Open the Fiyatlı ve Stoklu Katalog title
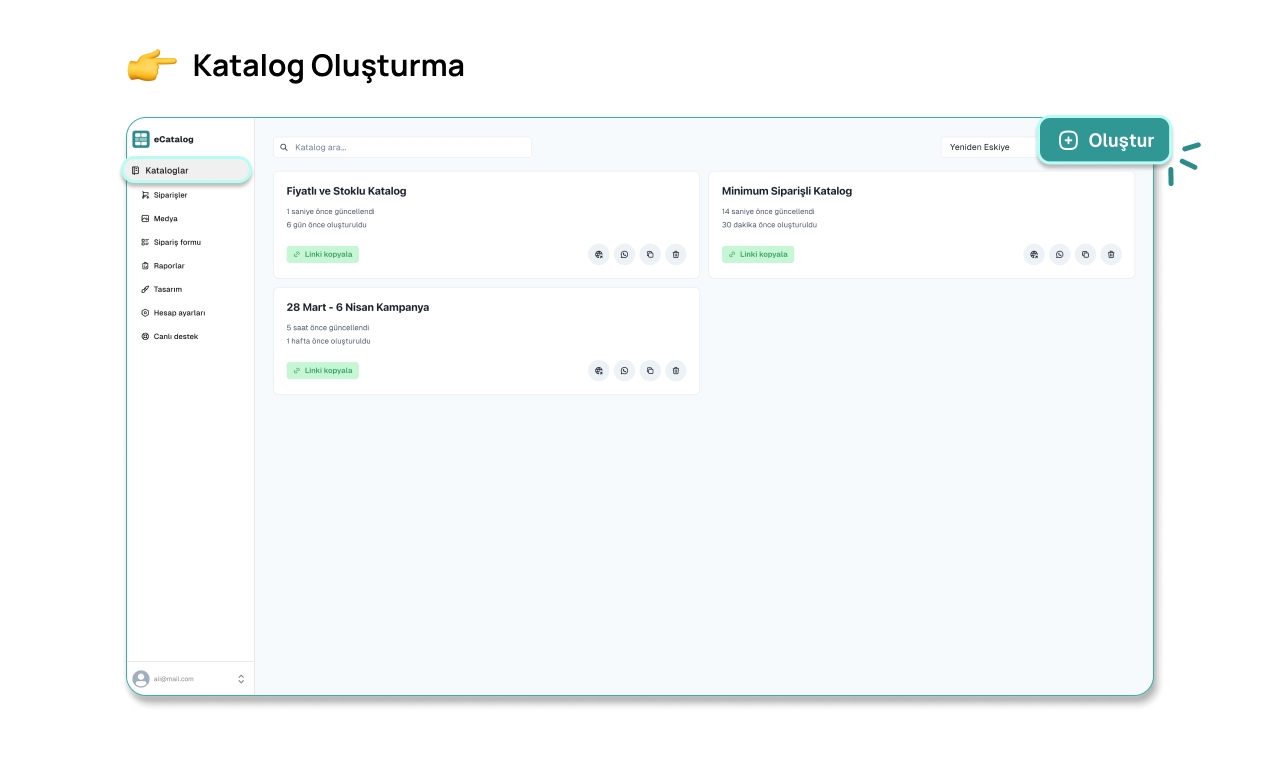The image size is (1280, 769). (x=346, y=191)
